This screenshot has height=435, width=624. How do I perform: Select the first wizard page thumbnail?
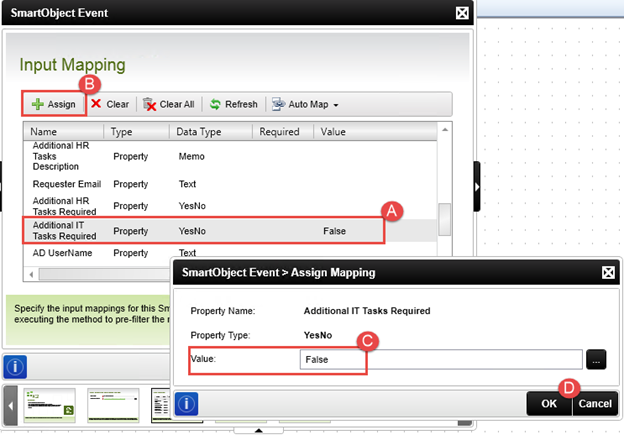(x=49, y=405)
